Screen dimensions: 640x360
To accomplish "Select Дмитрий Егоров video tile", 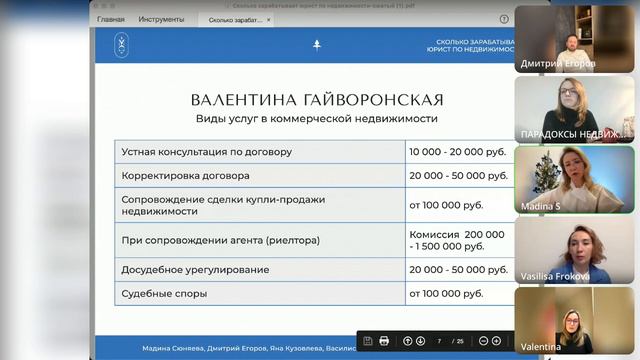I will (574, 39).
